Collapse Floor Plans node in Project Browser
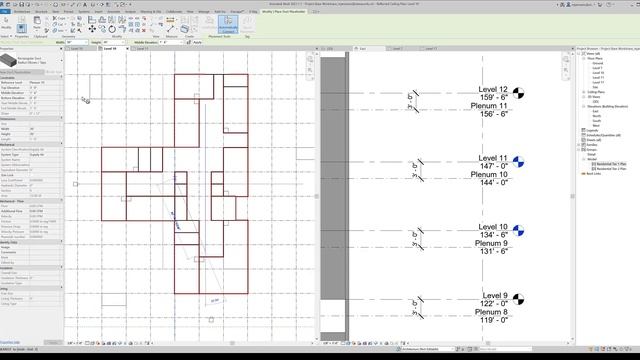The image size is (640, 360). click(x=584, y=58)
